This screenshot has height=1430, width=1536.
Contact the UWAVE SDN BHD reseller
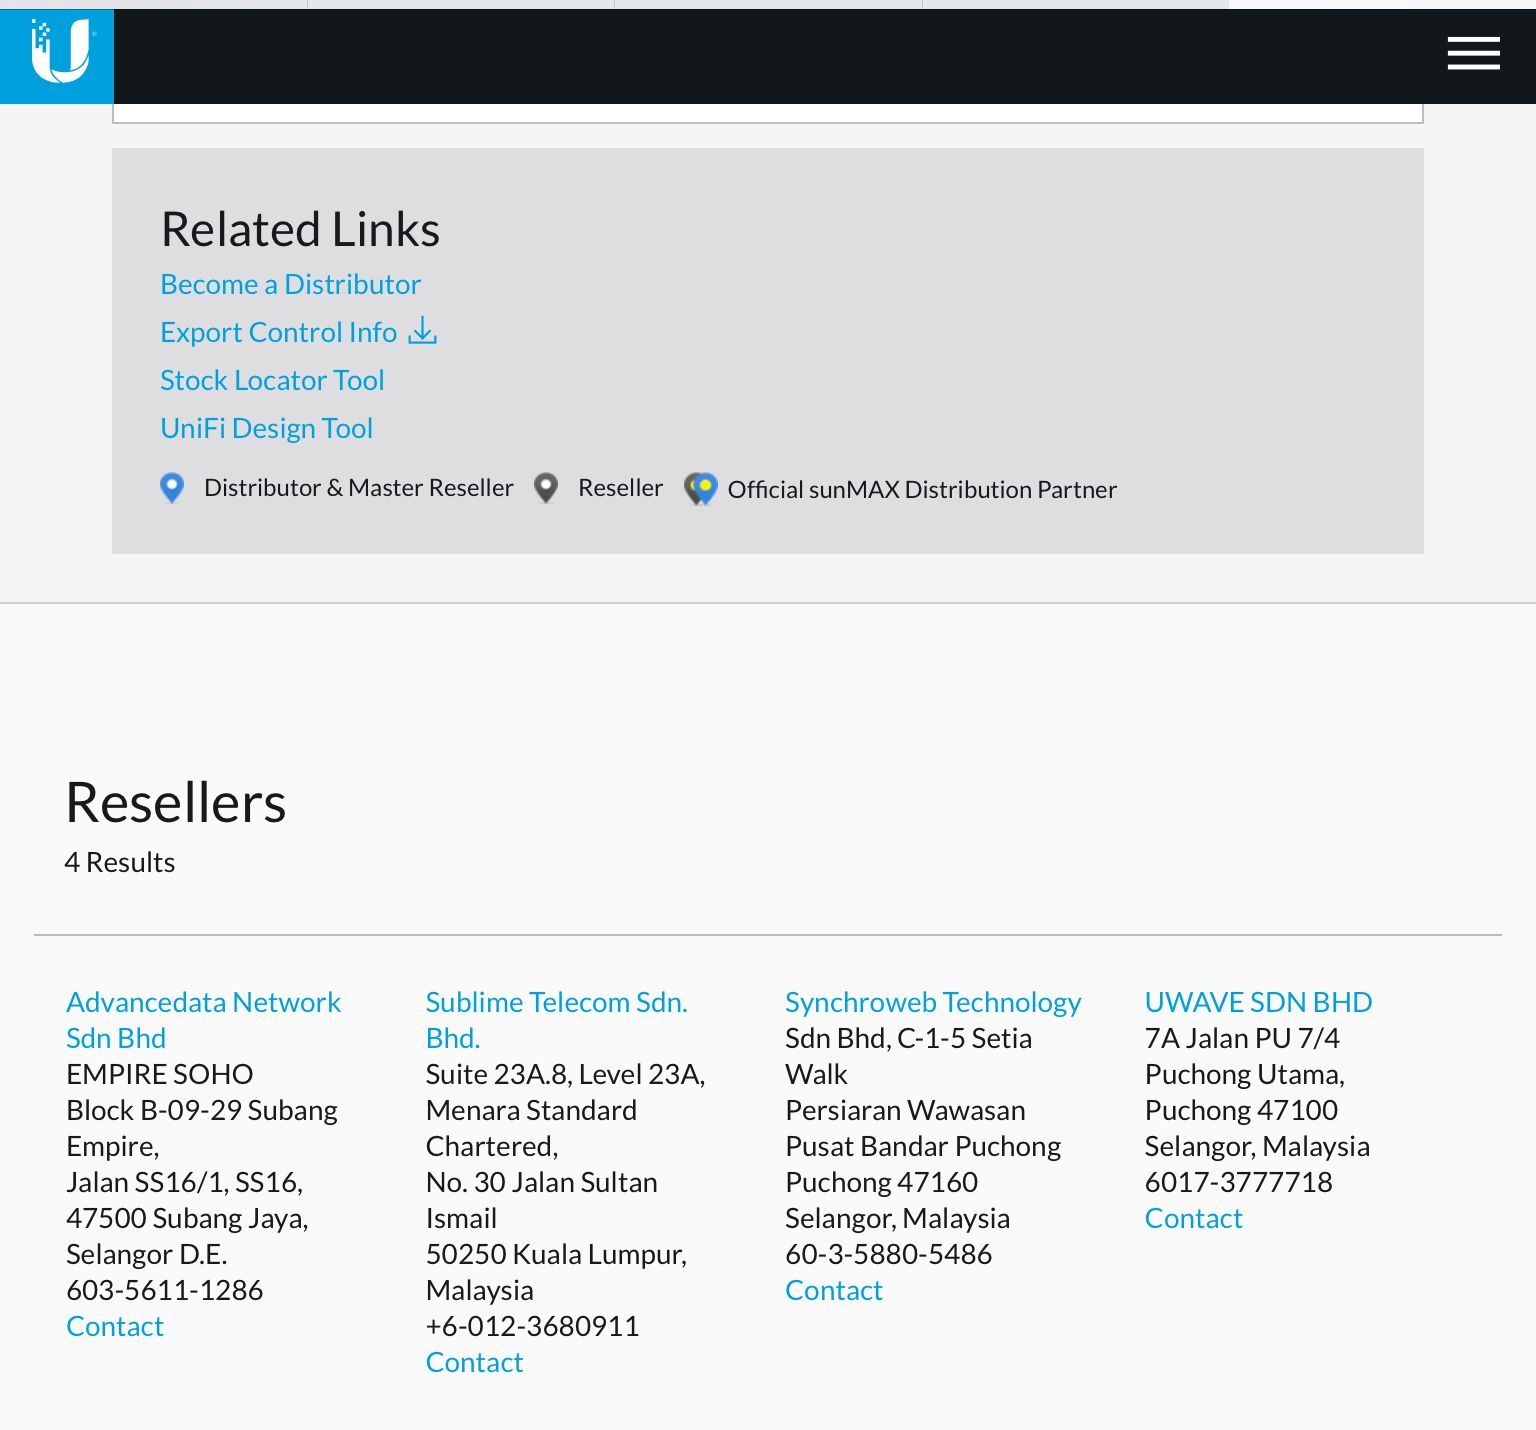click(x=1193, y=1218)
